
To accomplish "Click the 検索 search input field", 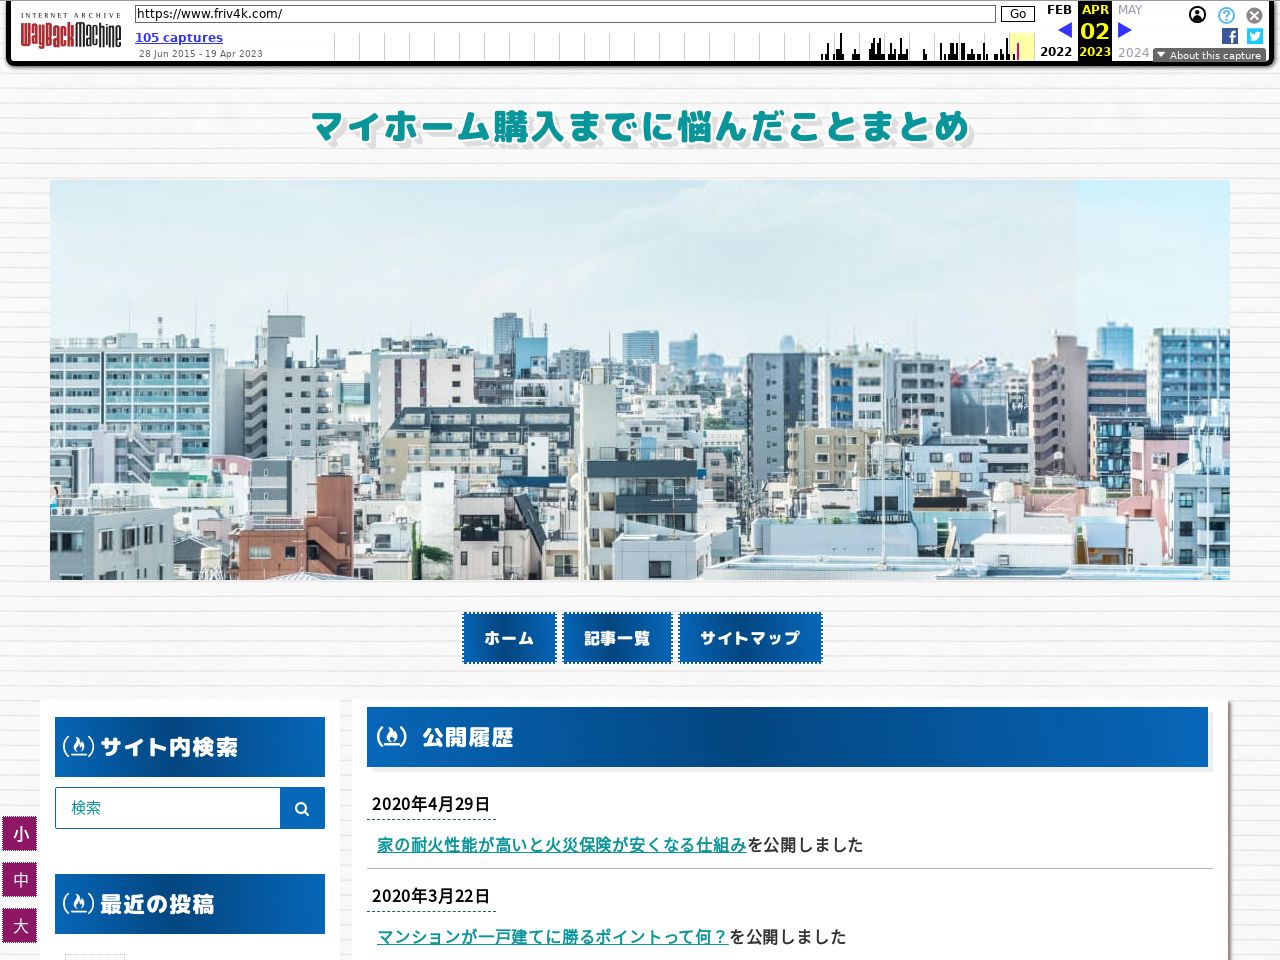I will pyautogui.click(x=168, y=808).
